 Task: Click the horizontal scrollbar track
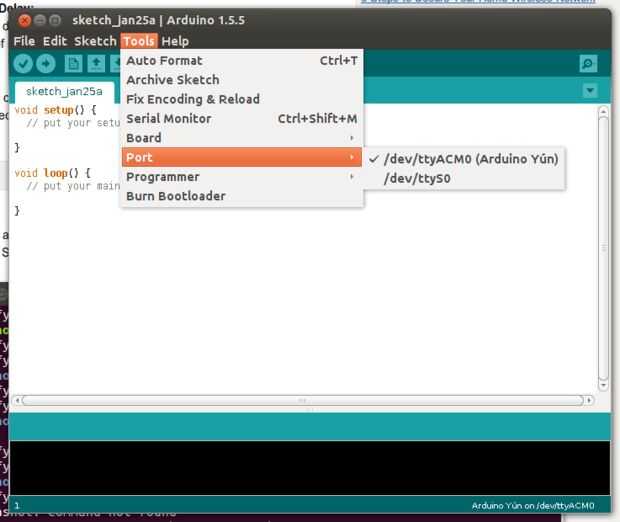coord(302,400)
